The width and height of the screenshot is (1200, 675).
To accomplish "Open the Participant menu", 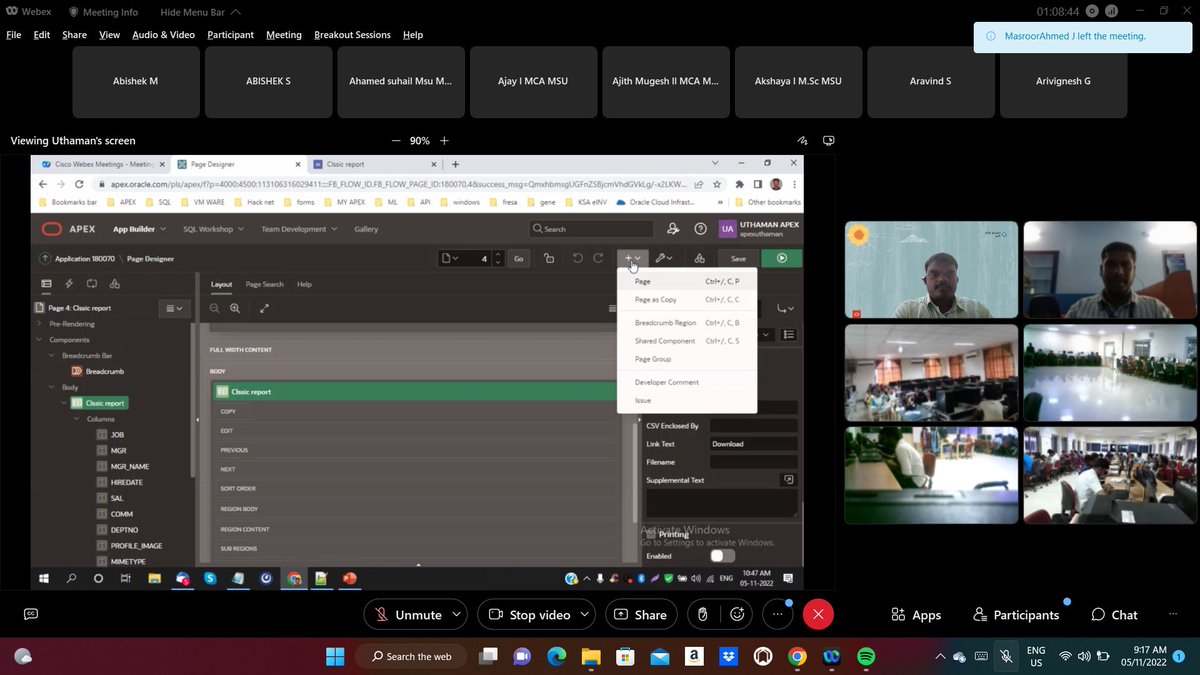I will [230, 34].
